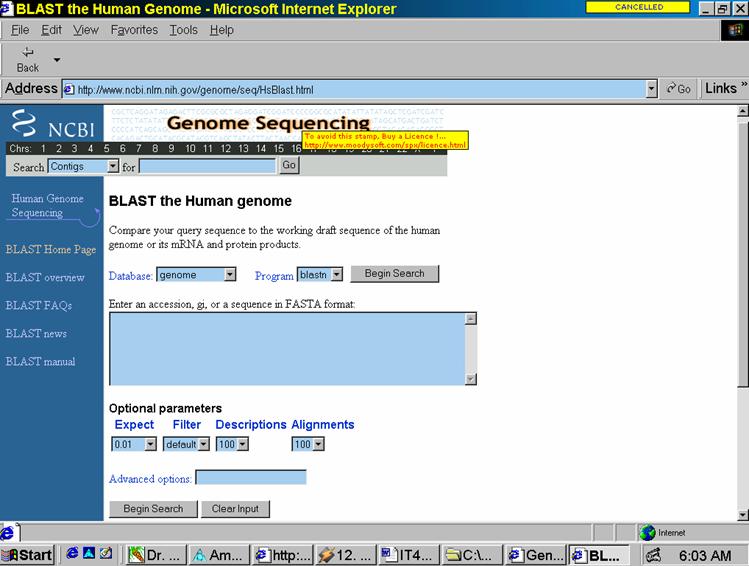Click the IE page icon in the status bar
The height and width of the screenshot is (566, 749).
click(8, 533)
